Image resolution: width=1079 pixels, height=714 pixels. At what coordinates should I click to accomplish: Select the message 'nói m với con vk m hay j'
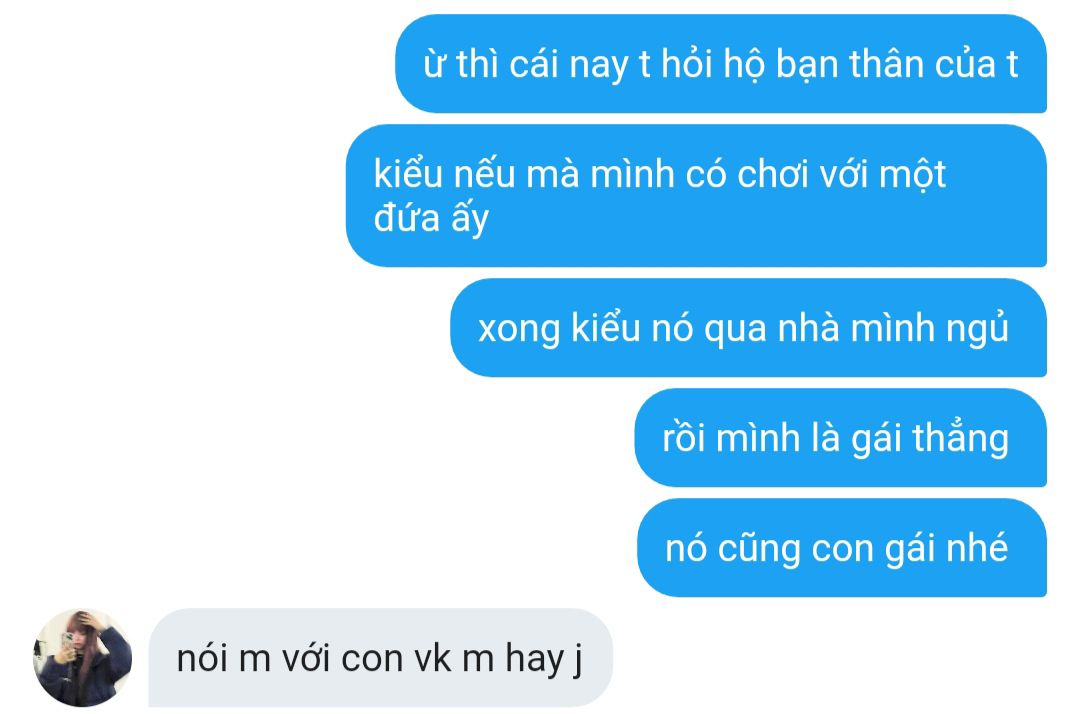pos(381,658)
